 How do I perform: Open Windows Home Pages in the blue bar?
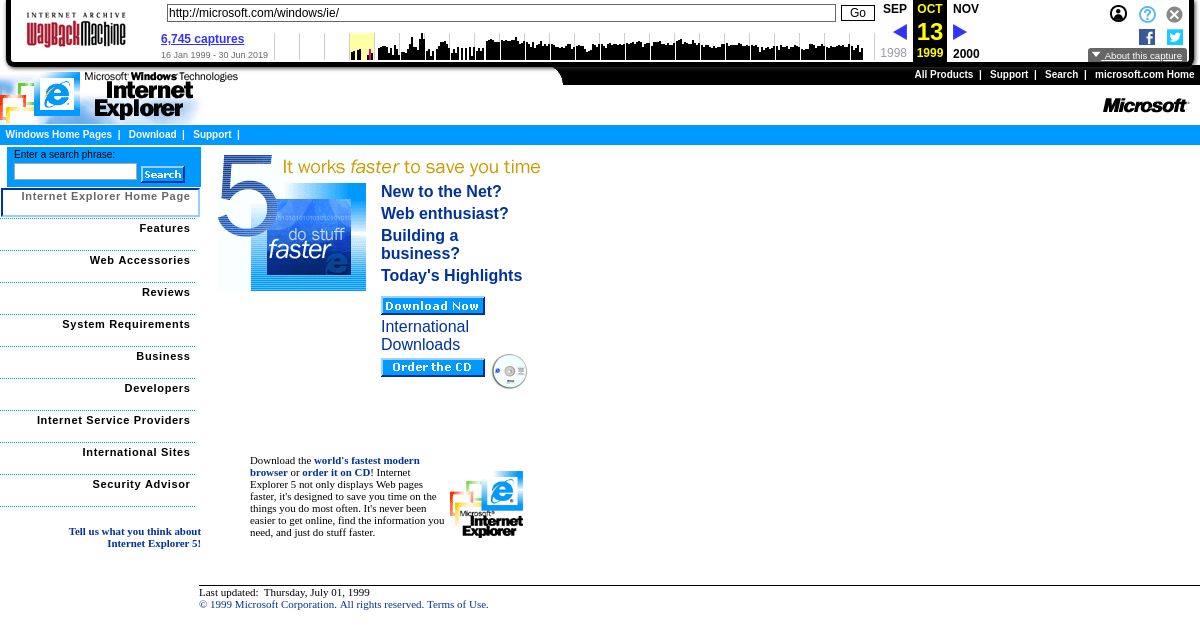coord(59,134)
